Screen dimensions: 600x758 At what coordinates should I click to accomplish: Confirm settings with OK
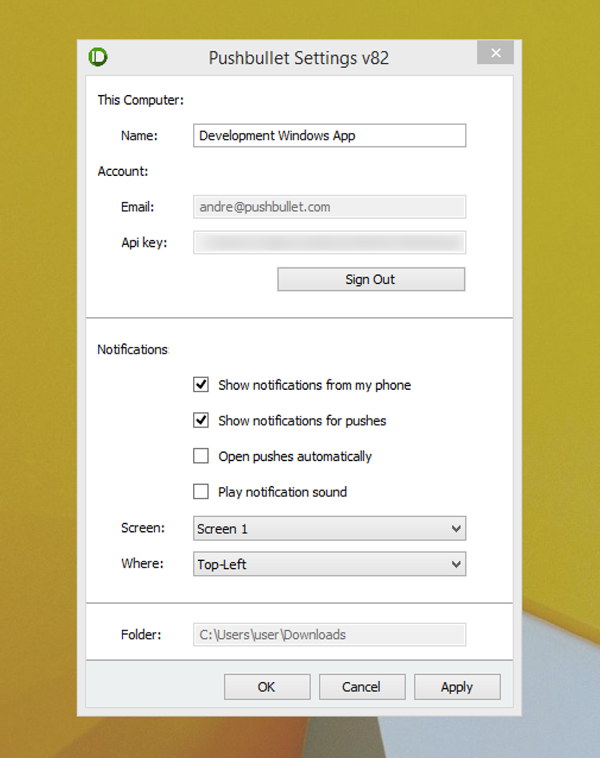pos(267,686)
